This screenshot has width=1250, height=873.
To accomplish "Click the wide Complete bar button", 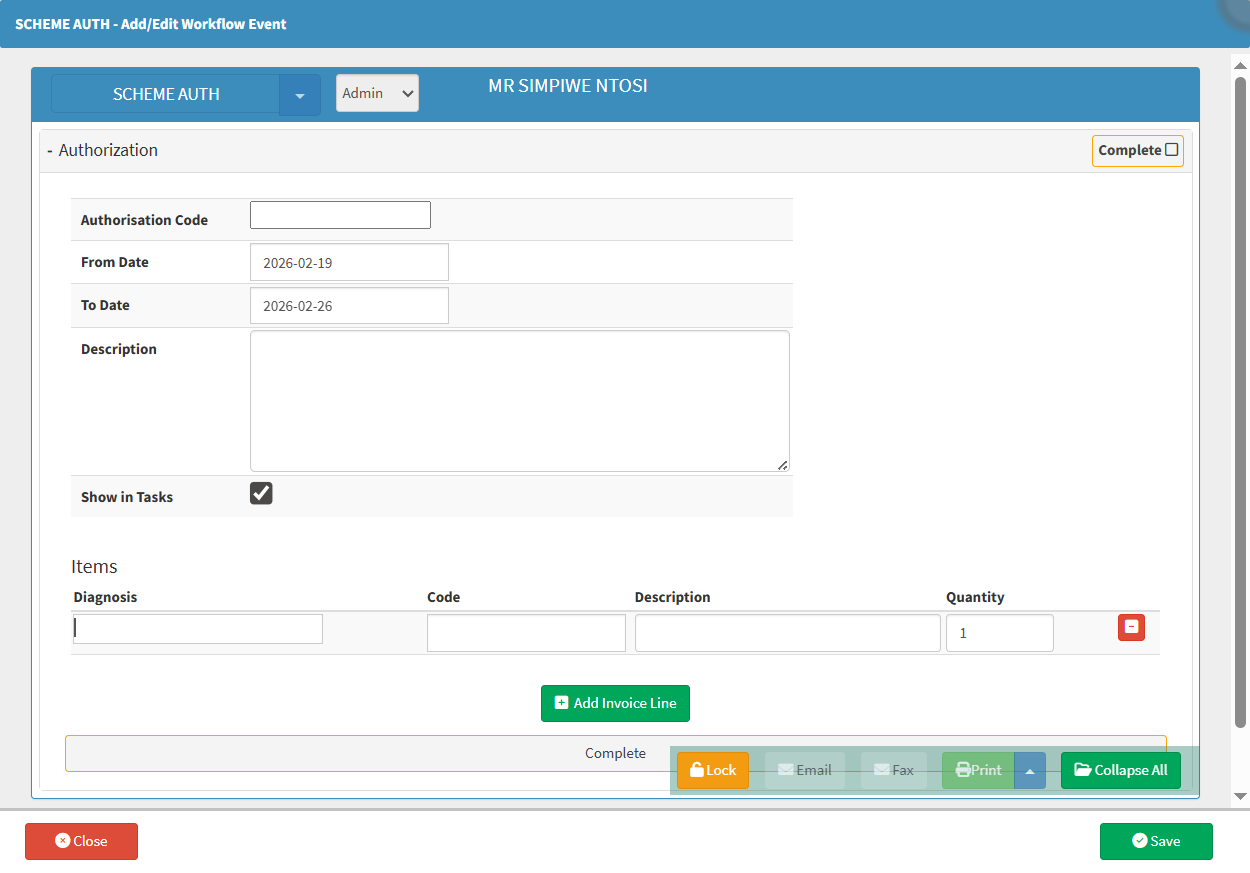I will [370, 754].
